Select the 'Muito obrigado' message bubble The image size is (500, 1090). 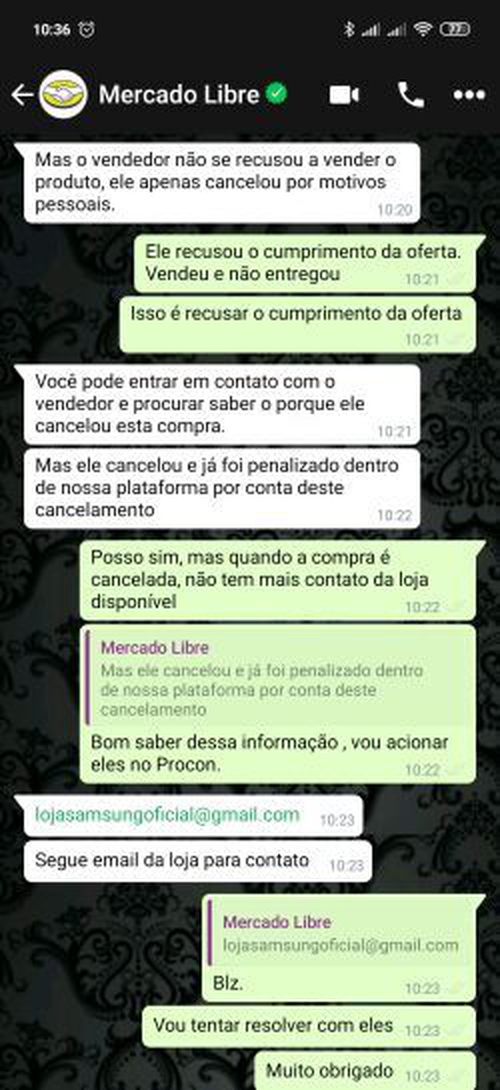point(364,1071)
